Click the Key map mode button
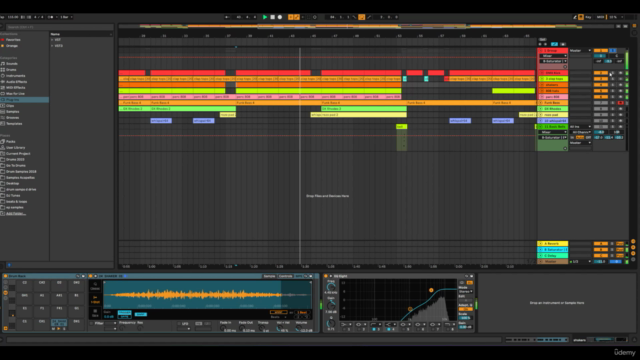Image resolution: width=640 pixels, height=360 pixels. point(588,17)
